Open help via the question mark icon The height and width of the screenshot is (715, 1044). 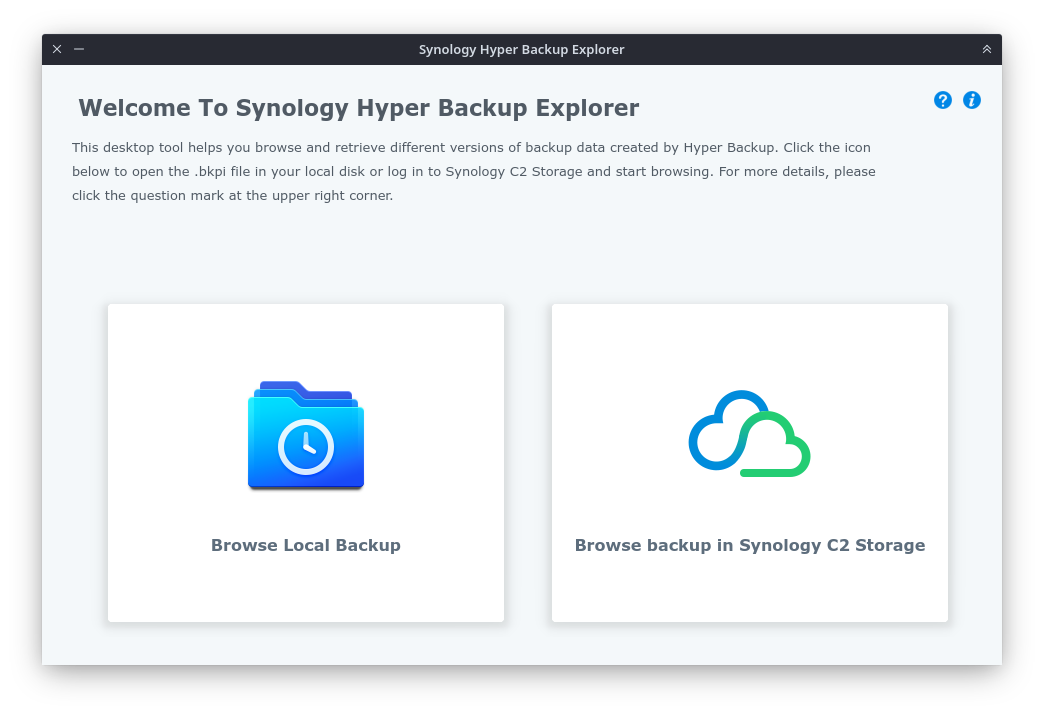[x=942, y=101]
